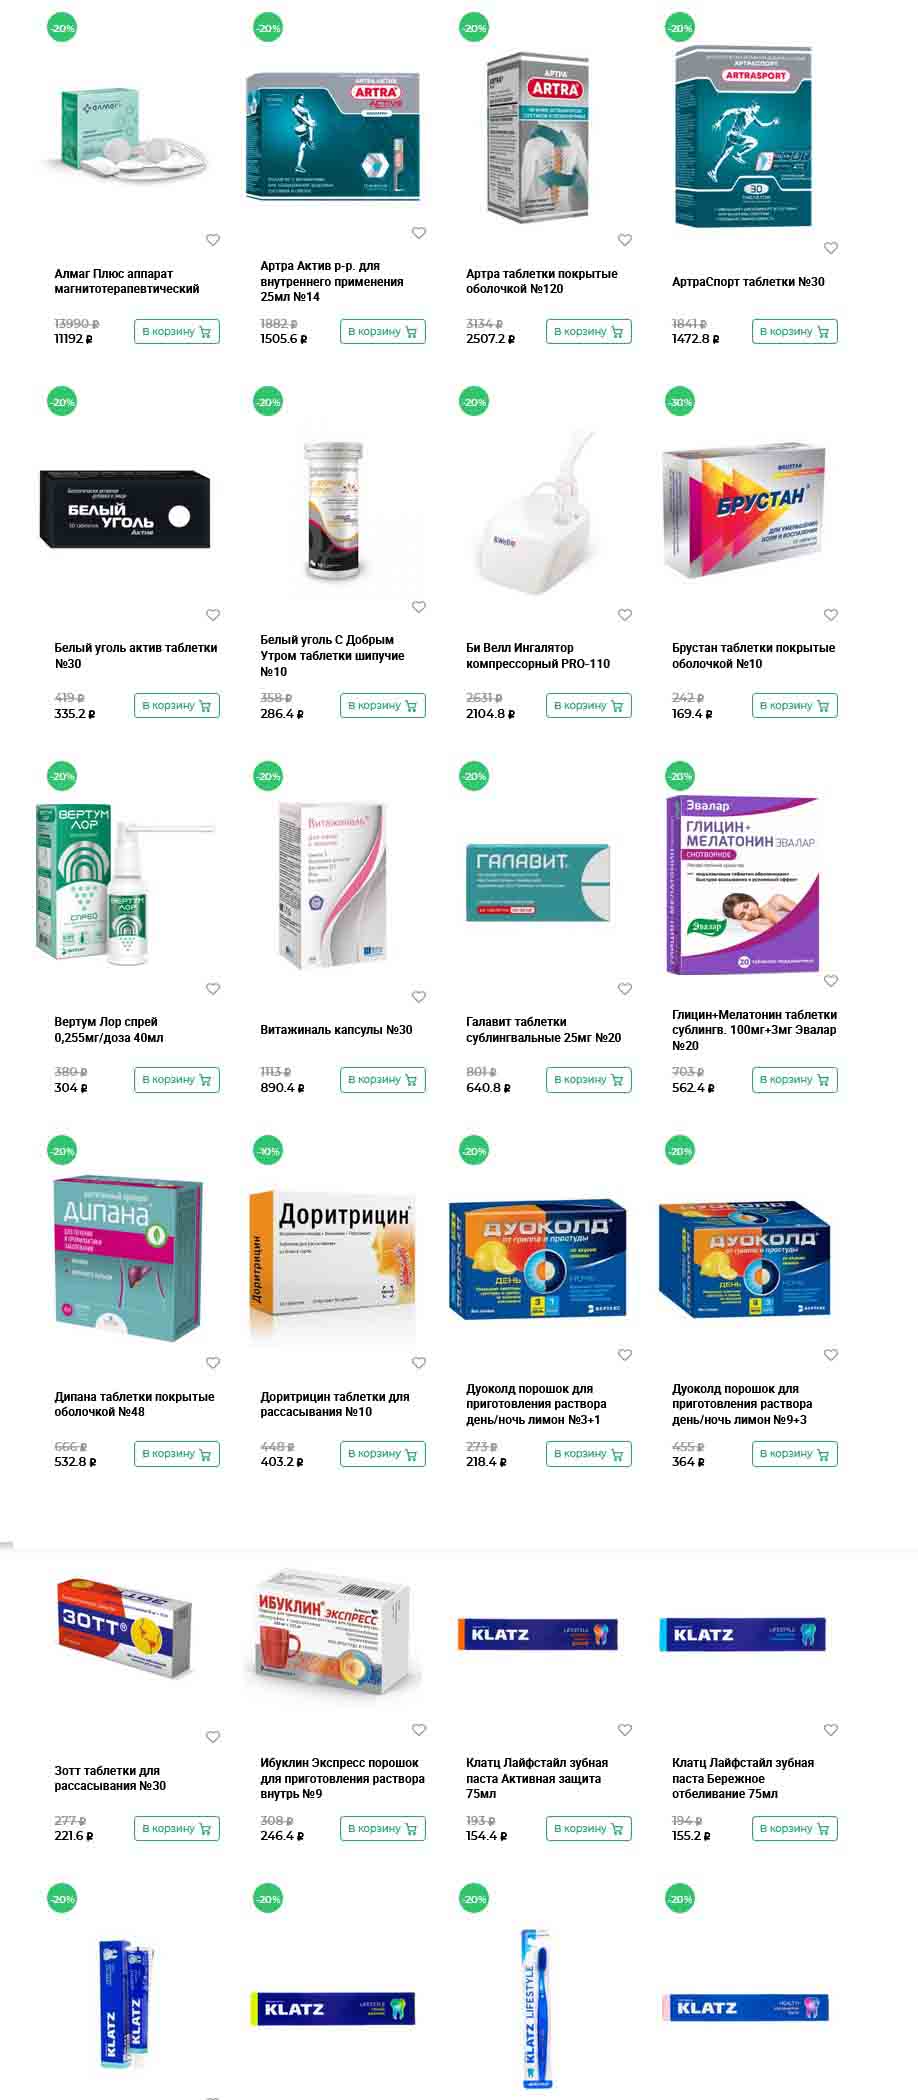Open the Артра таблетки №120 product link
Image resolution: width=918 pixels, height=2100 pixels.
541,281
